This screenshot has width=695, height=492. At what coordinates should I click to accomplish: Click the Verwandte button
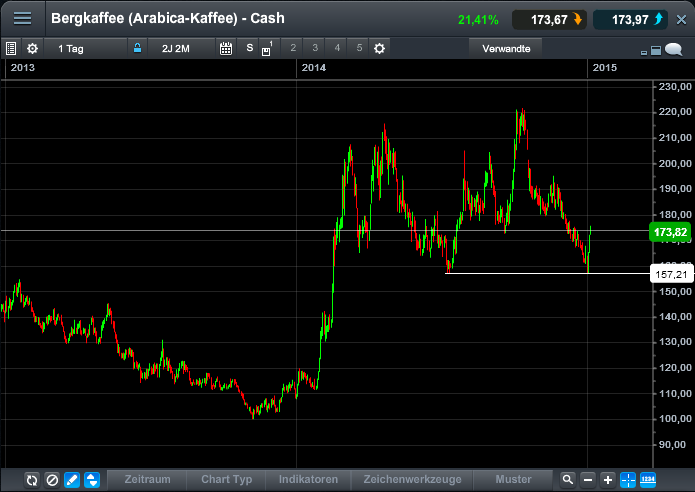click(x=506, y=48)
